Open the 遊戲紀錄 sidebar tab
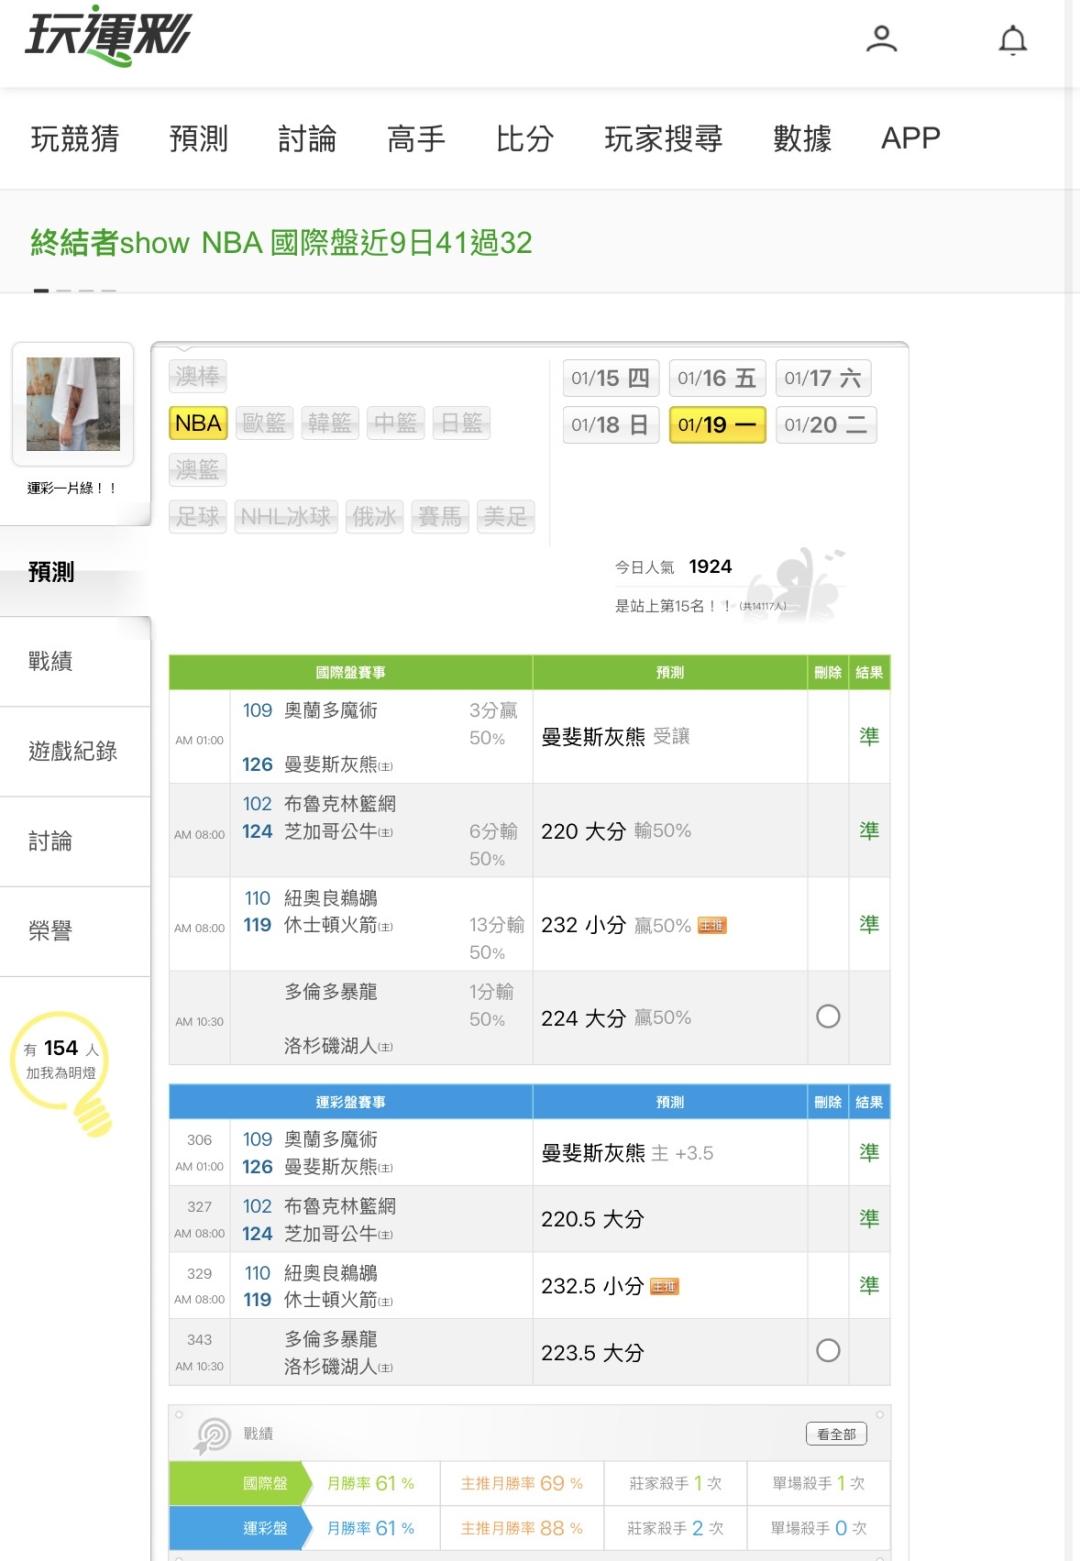Image resolution: width=1080 pixels, height=1561 pixels. click(73, 751)
